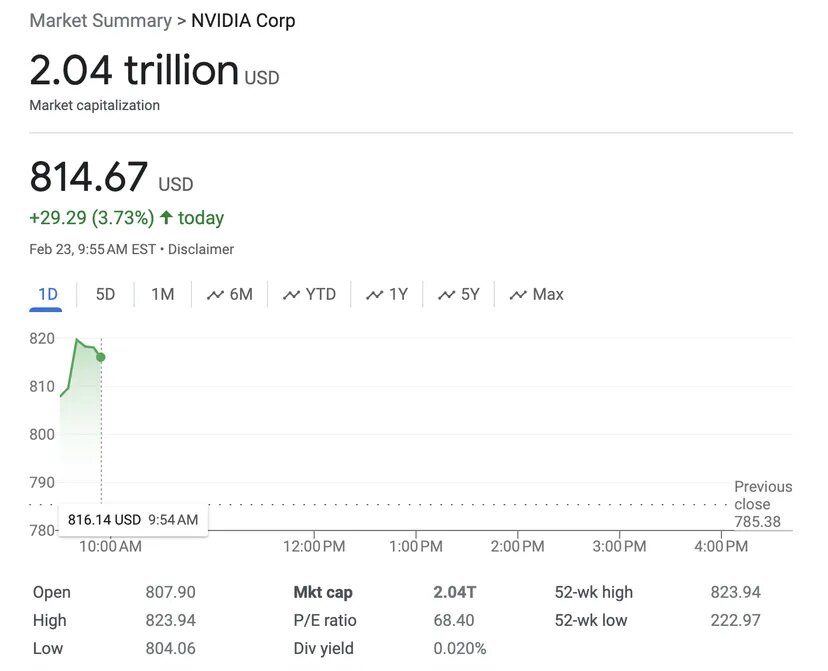828x671 pixels.
Task: Switch to the 5D chart tab
Action: 105,294
